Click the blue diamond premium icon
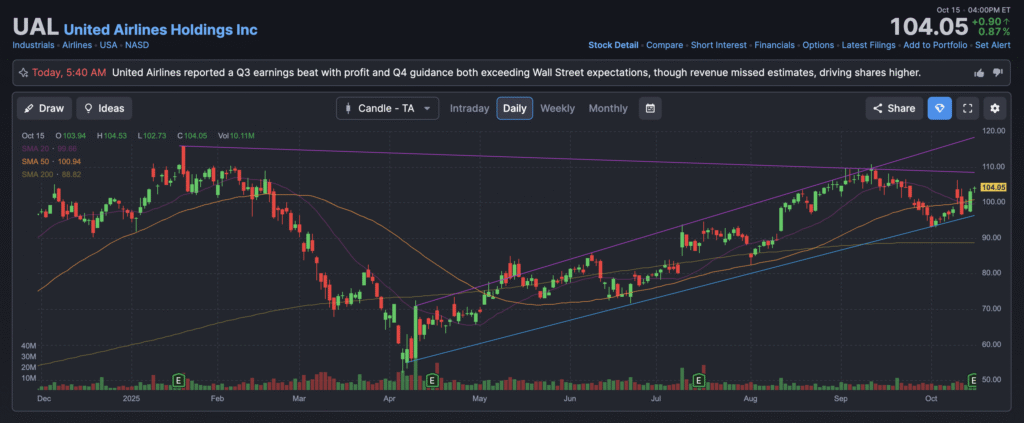This screenshot has width=1024, height=423. pyautogui.click(x=939, y=108)
